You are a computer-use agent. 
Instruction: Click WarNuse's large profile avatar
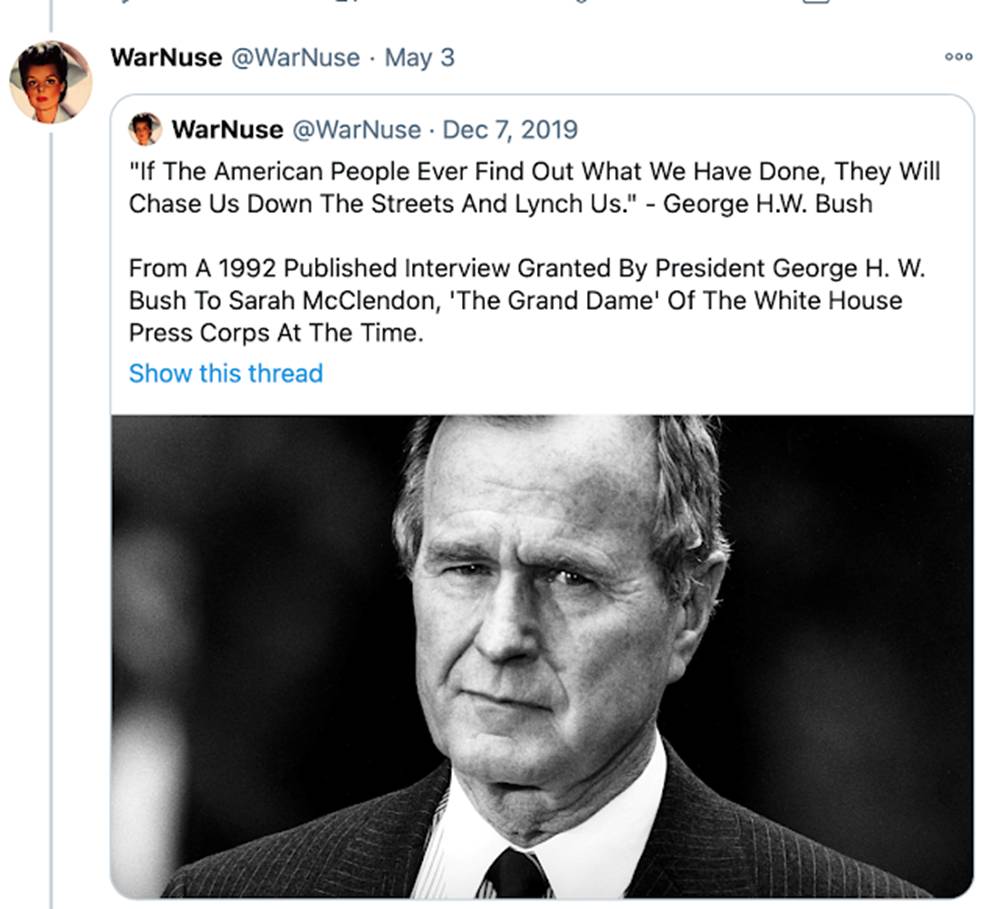(50, 82)
